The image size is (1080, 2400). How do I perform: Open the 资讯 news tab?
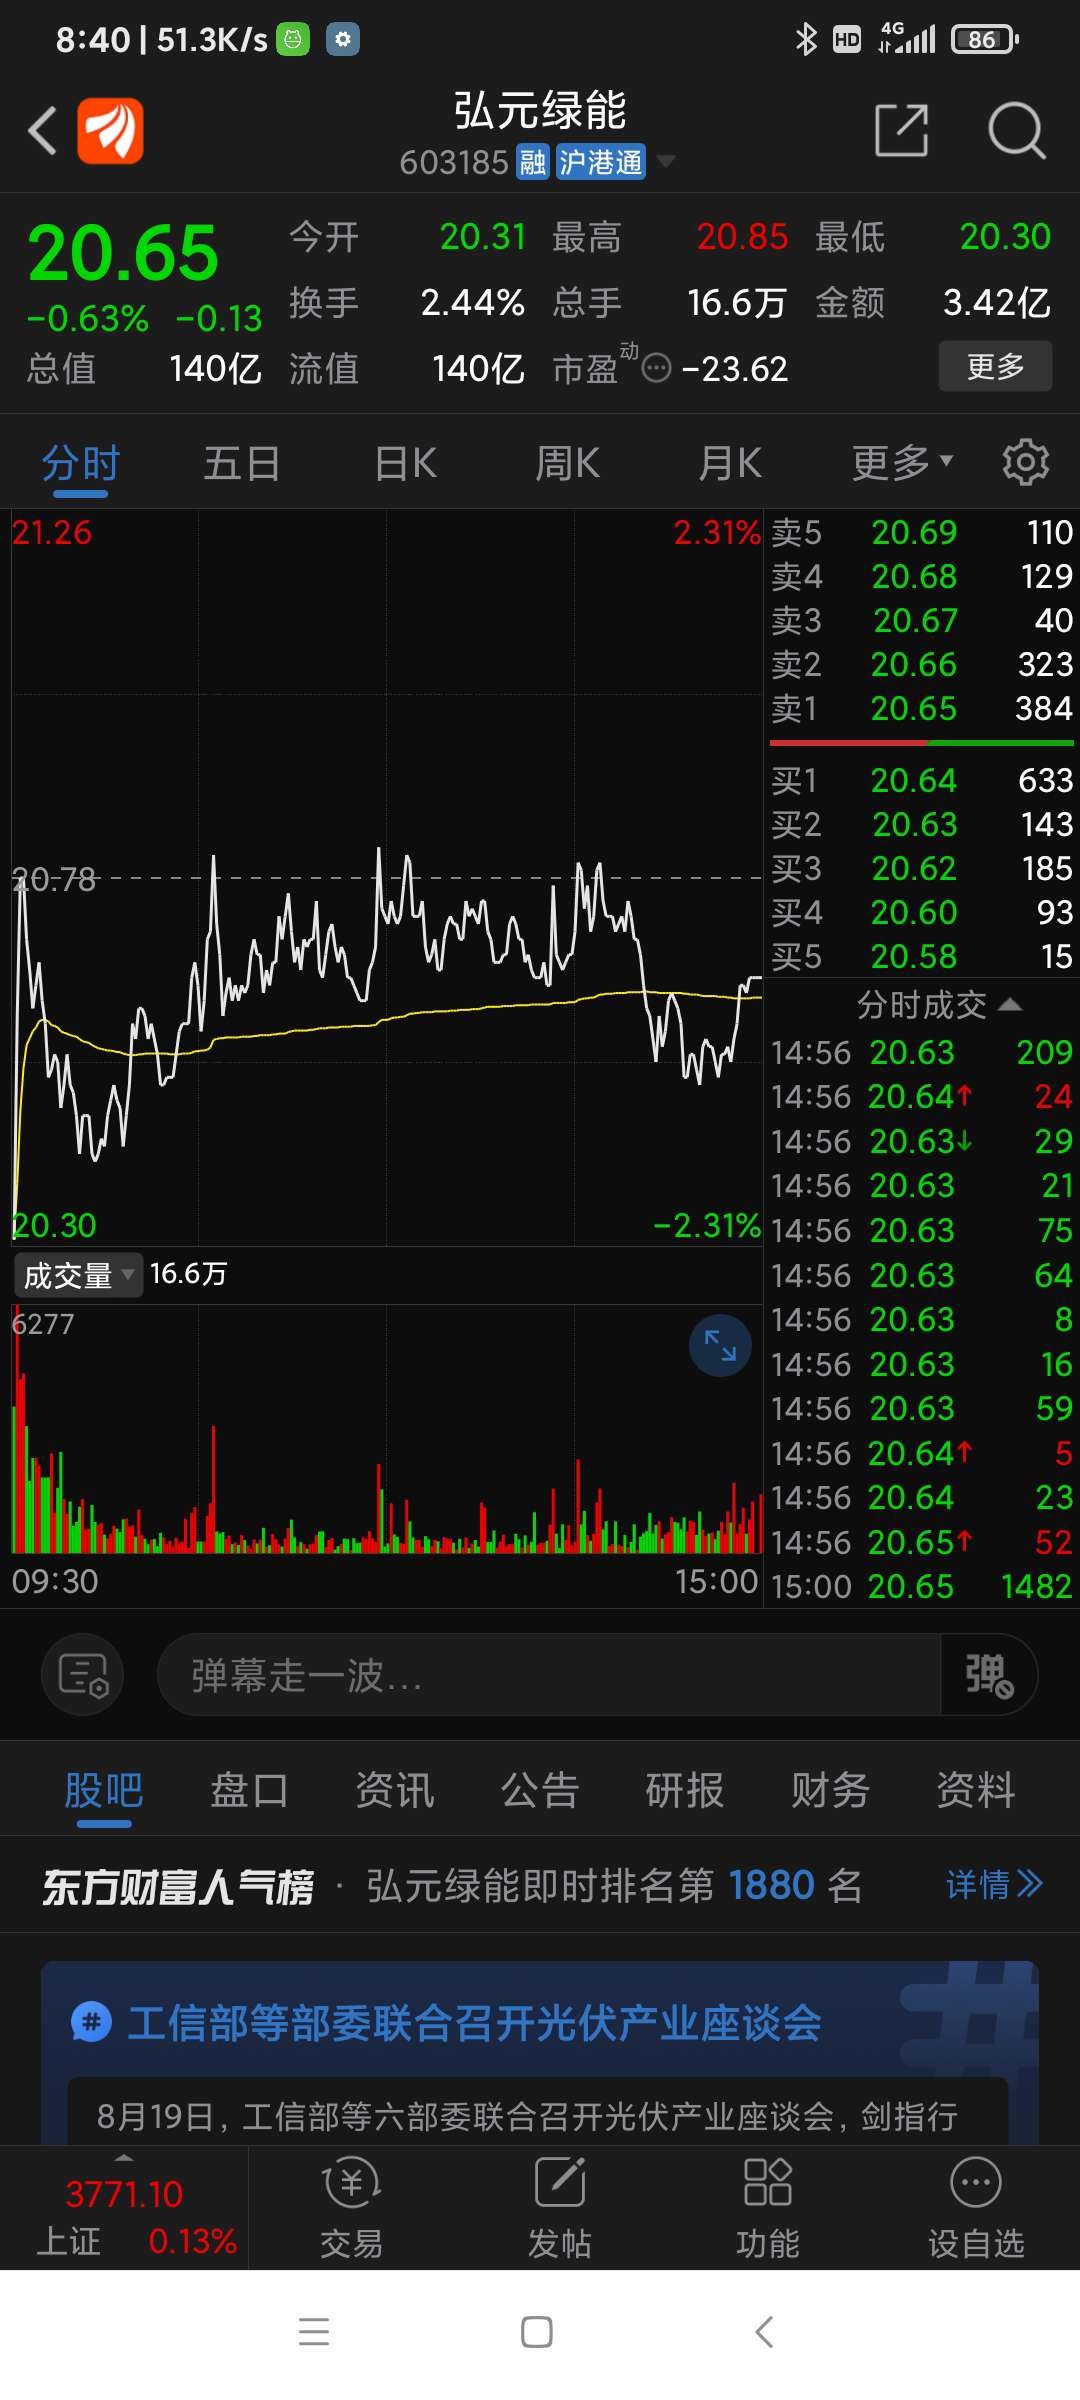click(395, 1790)
